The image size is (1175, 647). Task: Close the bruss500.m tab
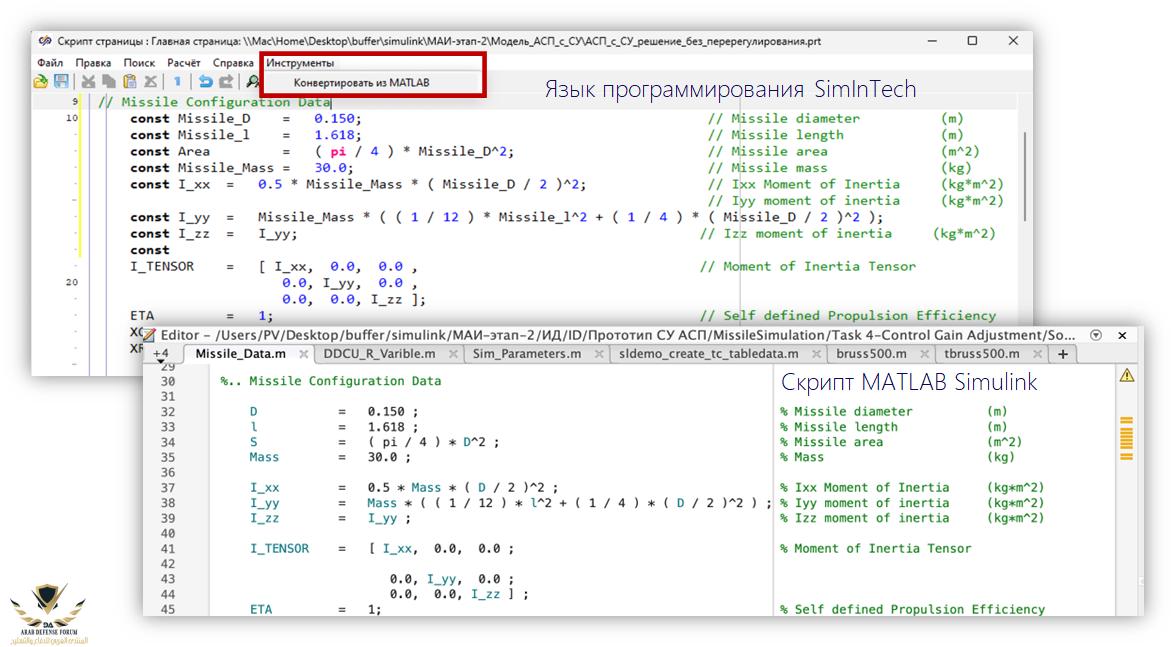[924, 355]
